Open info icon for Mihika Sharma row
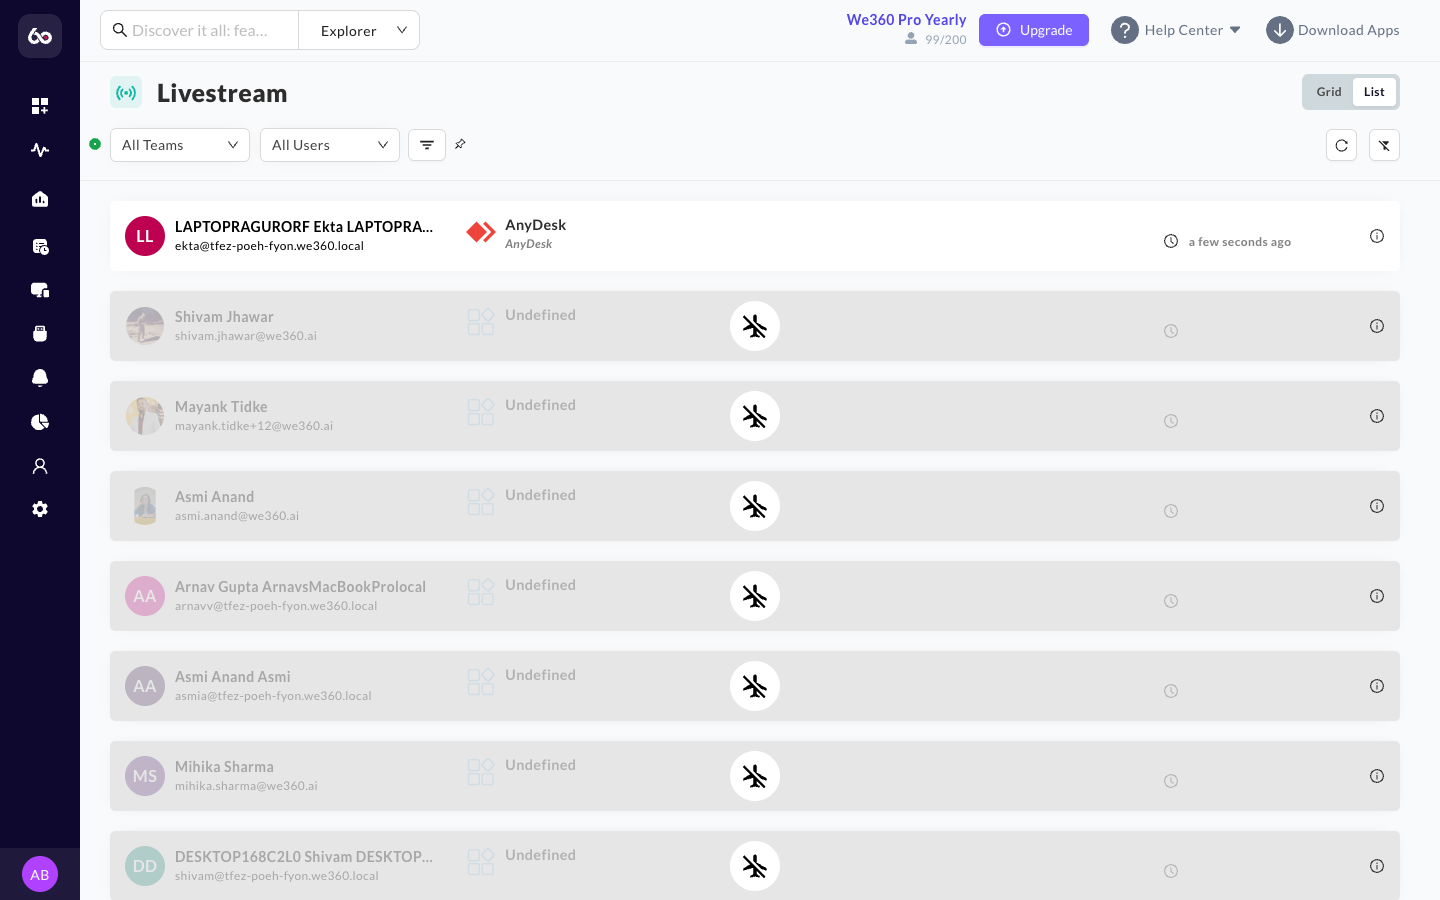The width and height of the screenshot is (1440, 900). click(x=1377, y=776)
